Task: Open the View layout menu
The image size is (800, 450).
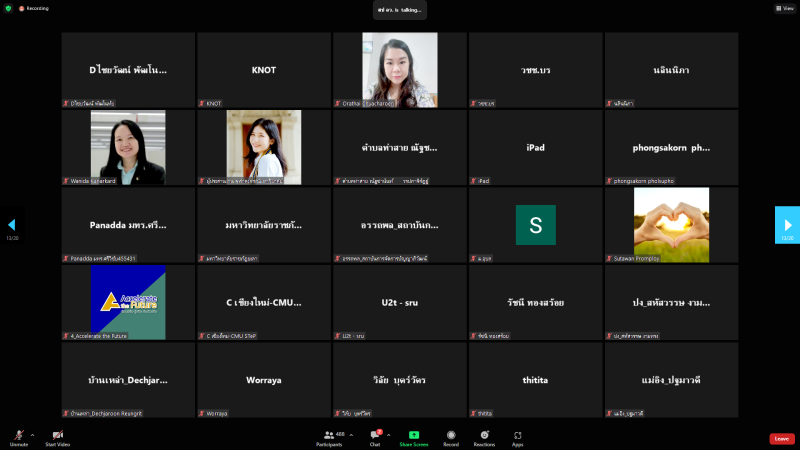Action: [784, 8]
